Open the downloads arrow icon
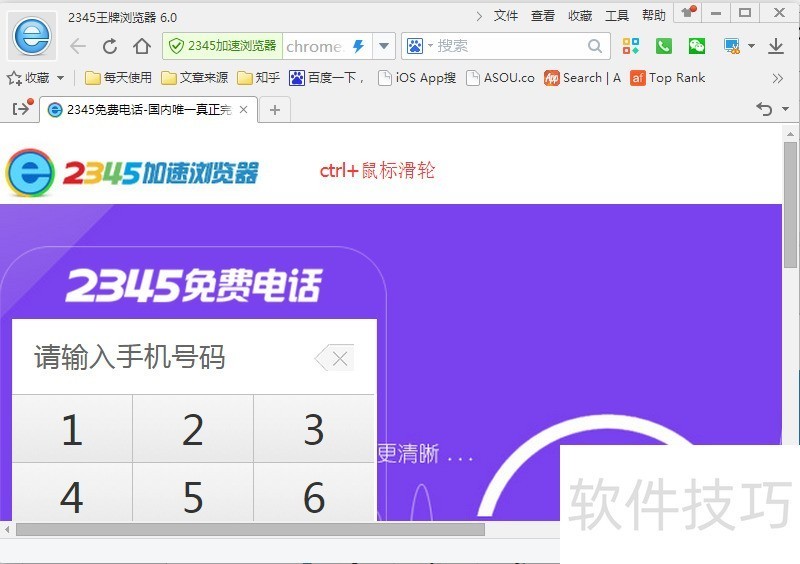 point(776,46)
